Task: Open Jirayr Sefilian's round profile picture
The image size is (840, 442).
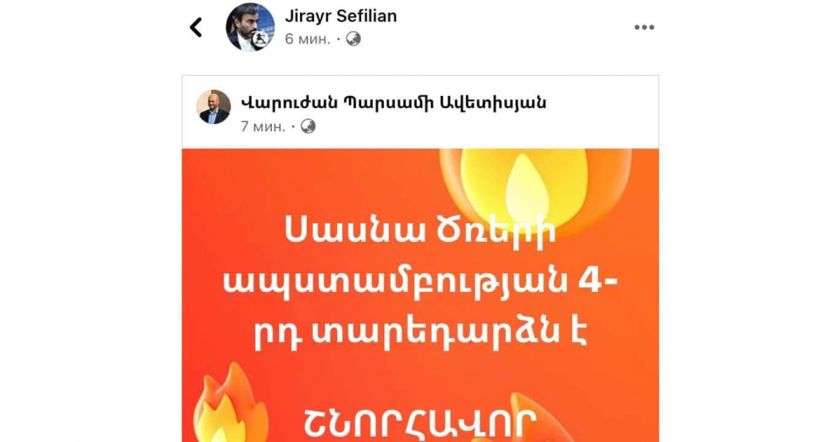Action: tap(250, 27)
